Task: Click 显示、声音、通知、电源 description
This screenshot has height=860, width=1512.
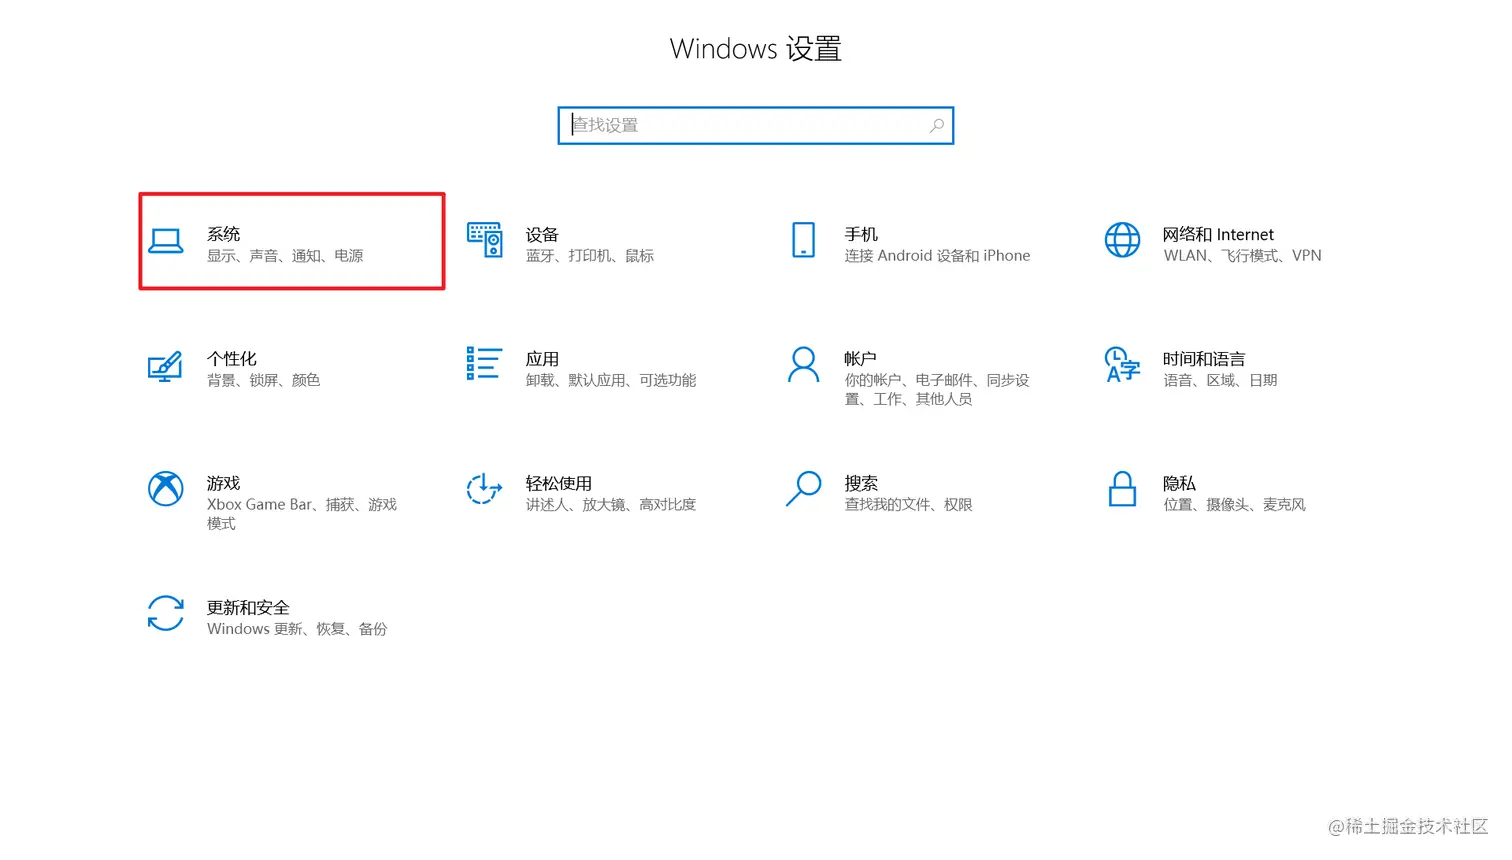Action: [285, 256]
